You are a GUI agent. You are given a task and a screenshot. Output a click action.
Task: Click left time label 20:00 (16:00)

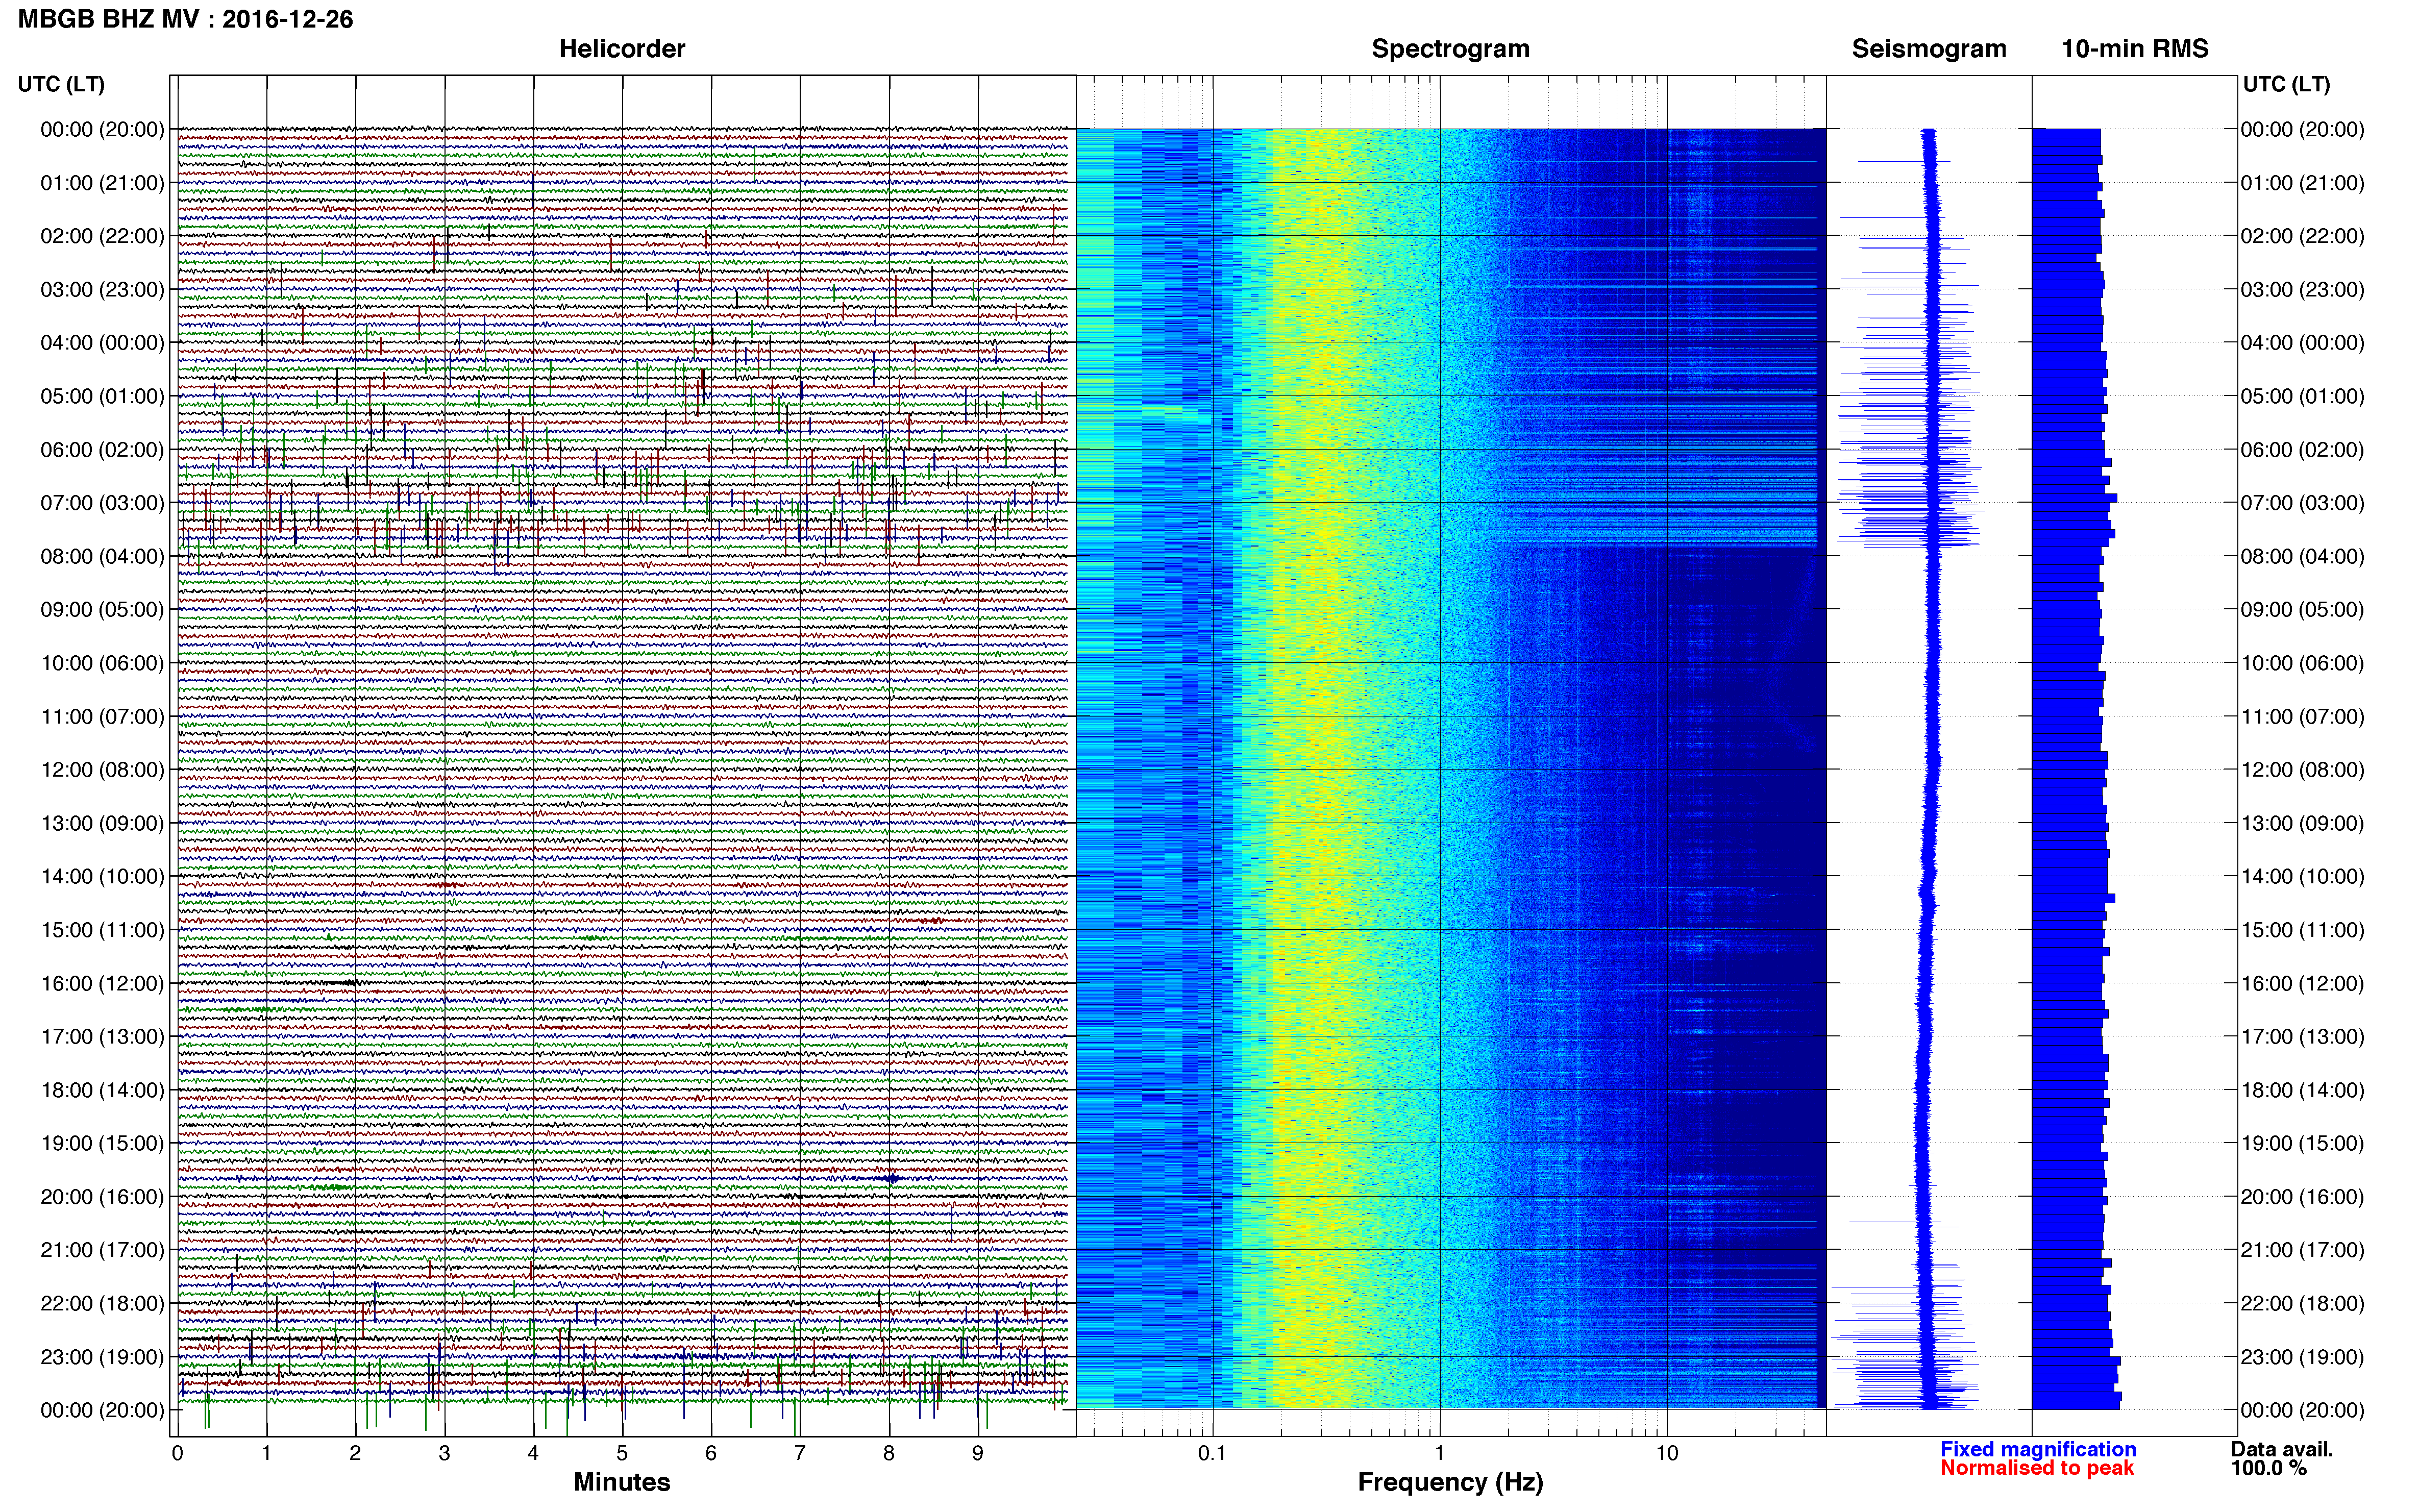click(x=102, y=1197)
